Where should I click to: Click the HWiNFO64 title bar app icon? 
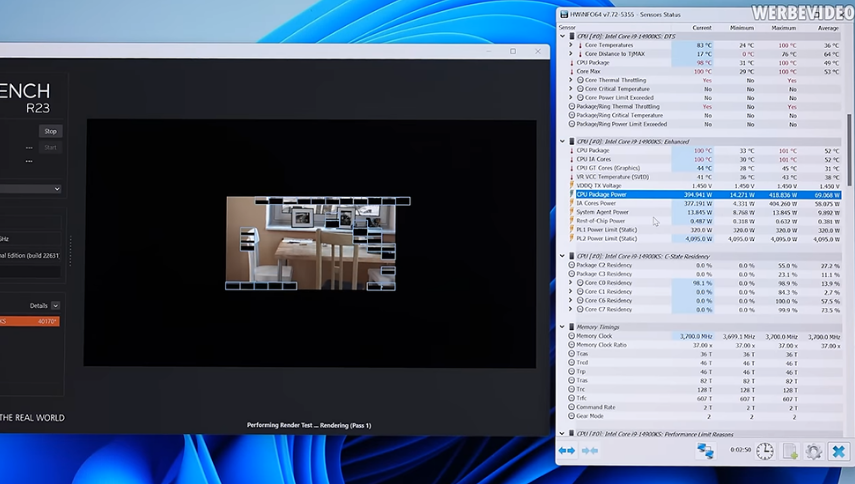(x=565, y=15)
